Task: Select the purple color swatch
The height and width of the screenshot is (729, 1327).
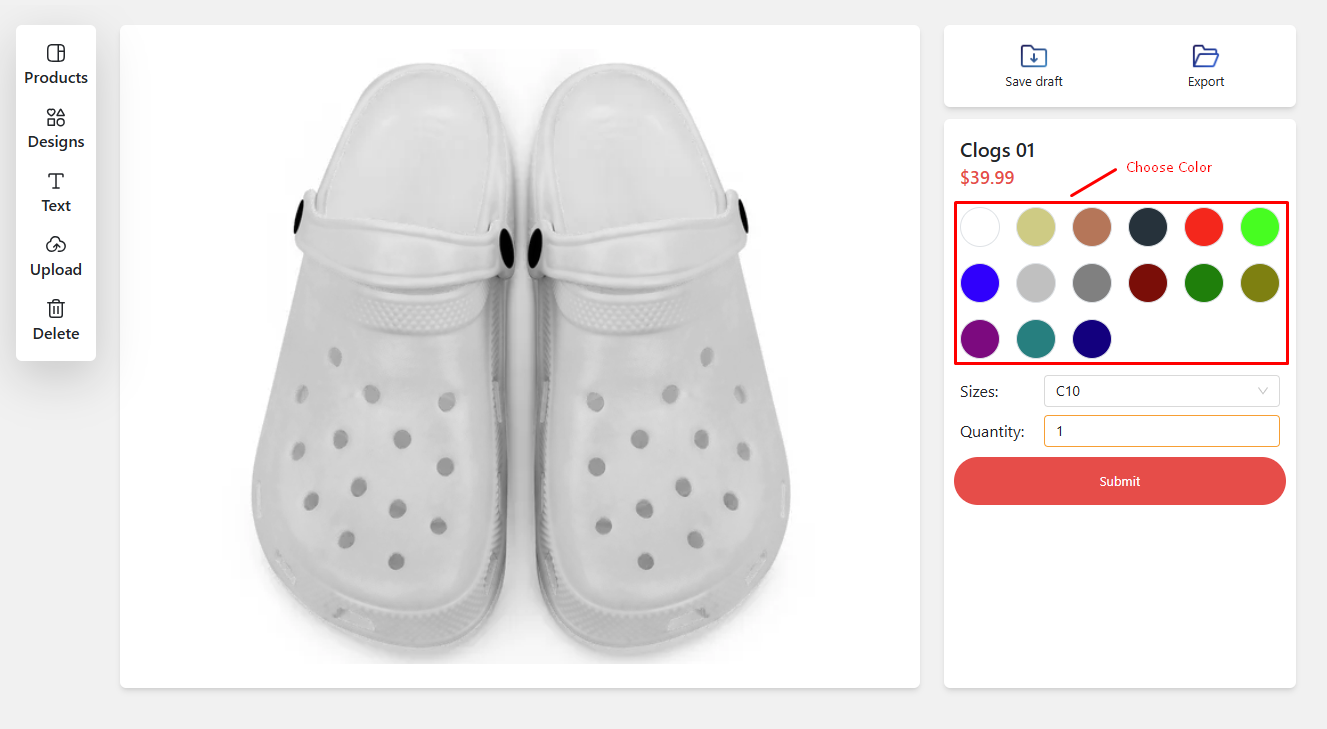Action: (x=980, y=339)
